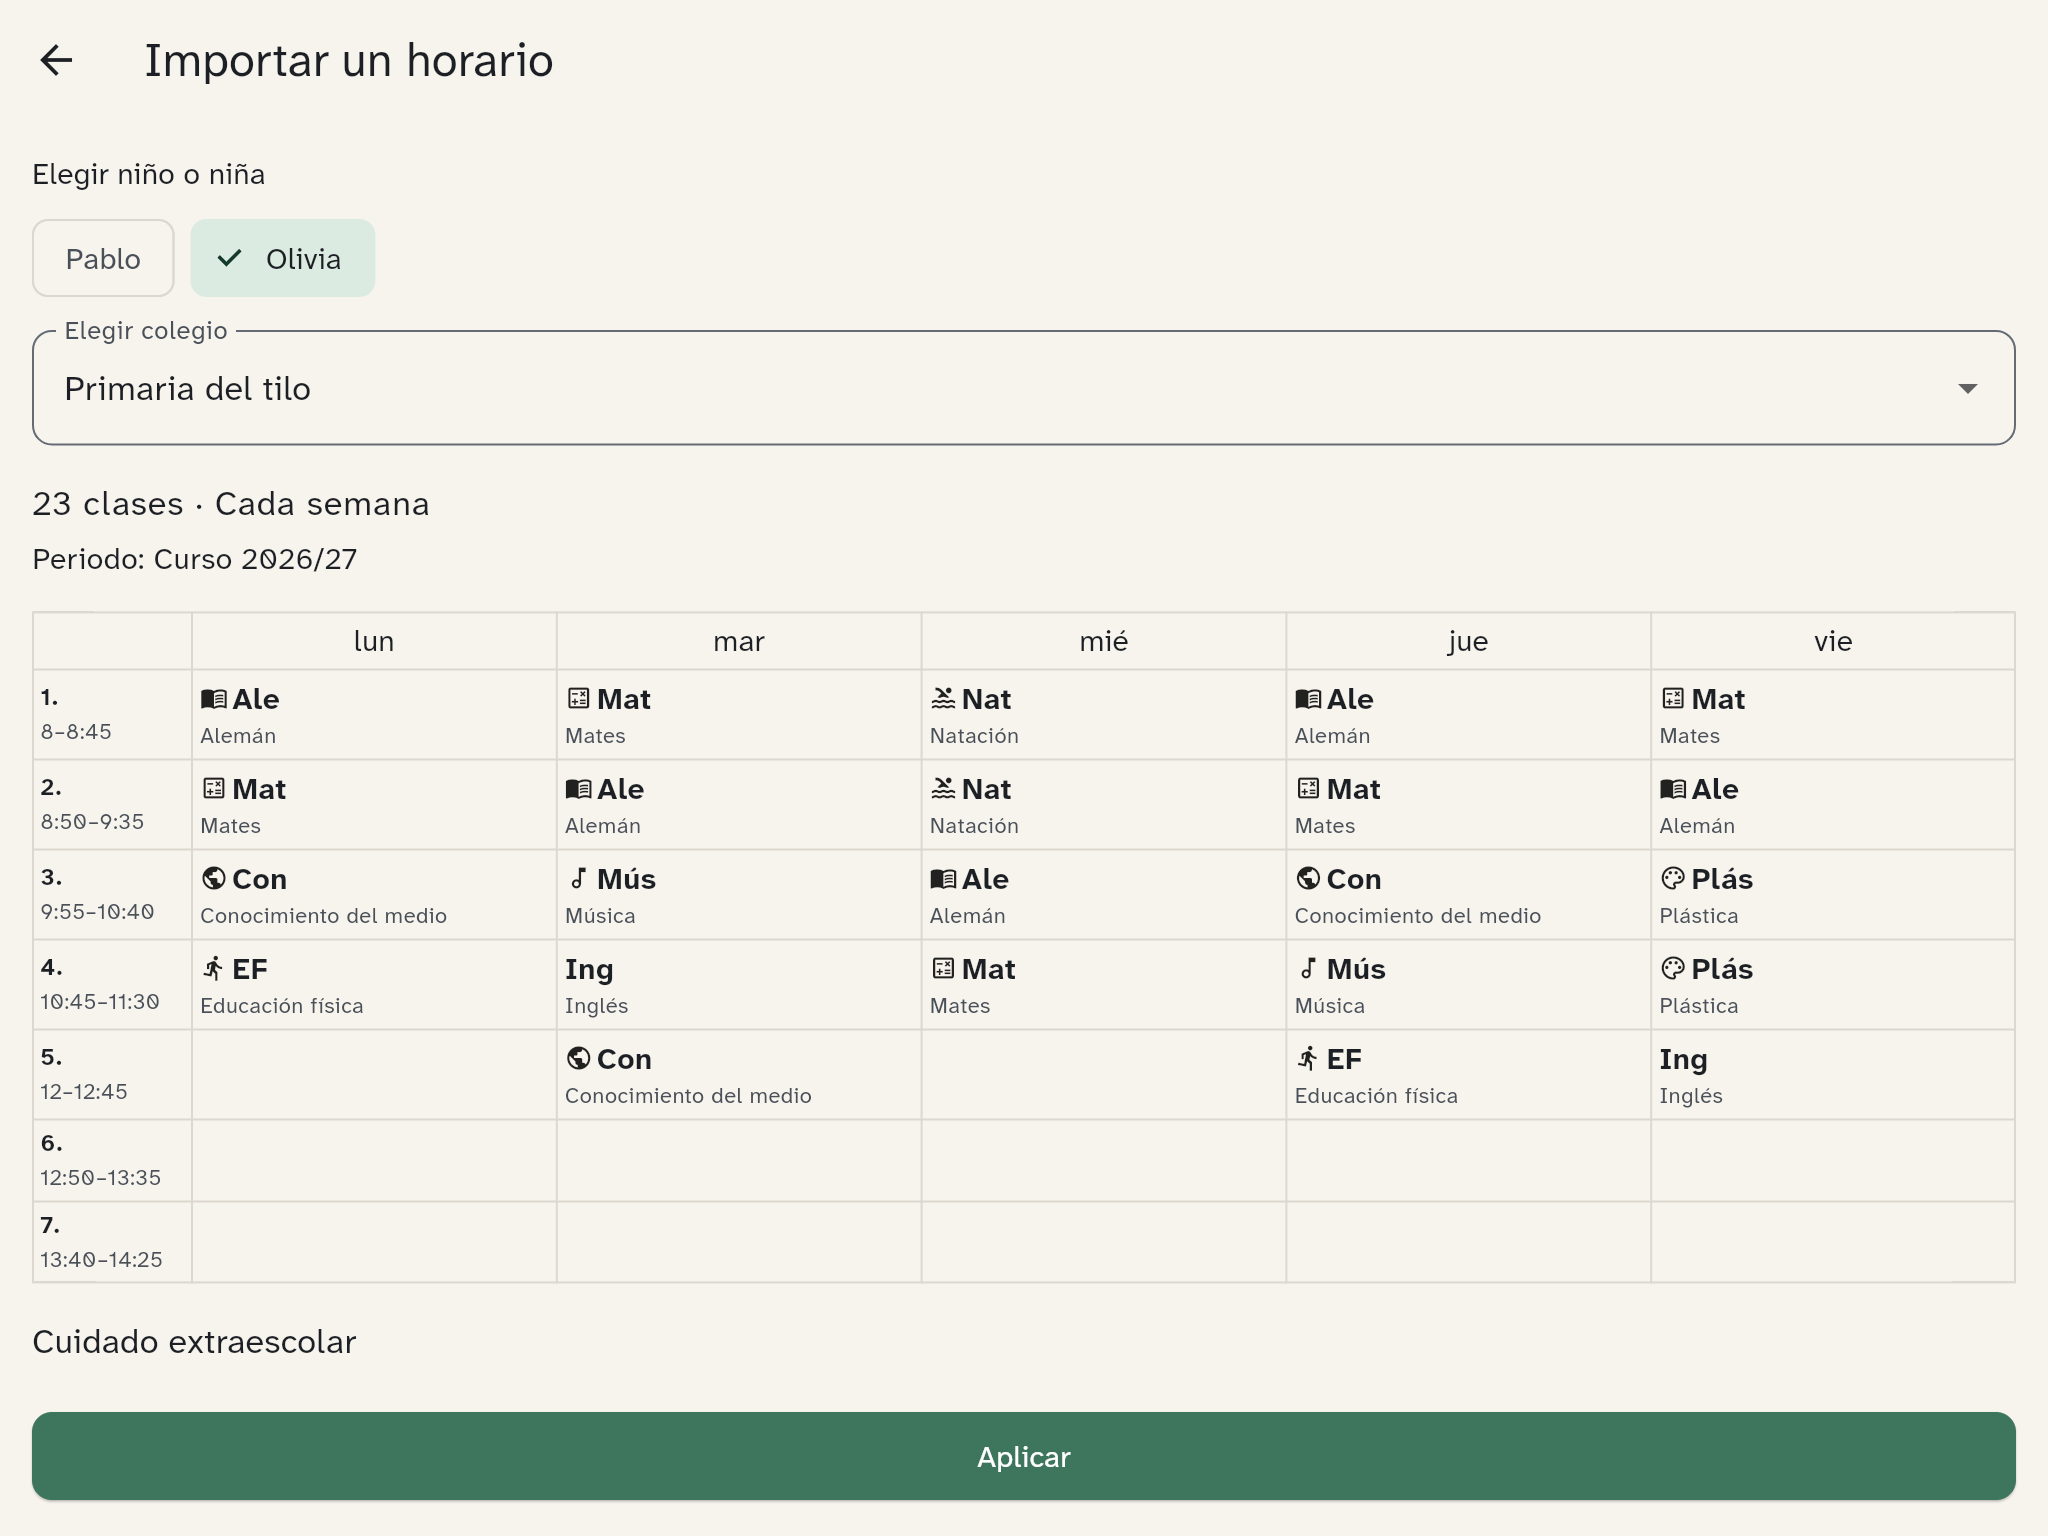The width and height of the screenshot is (2048, 1536).
Task: Select the jue column header
Action: pyautogui.click(x=1468, y=641)
